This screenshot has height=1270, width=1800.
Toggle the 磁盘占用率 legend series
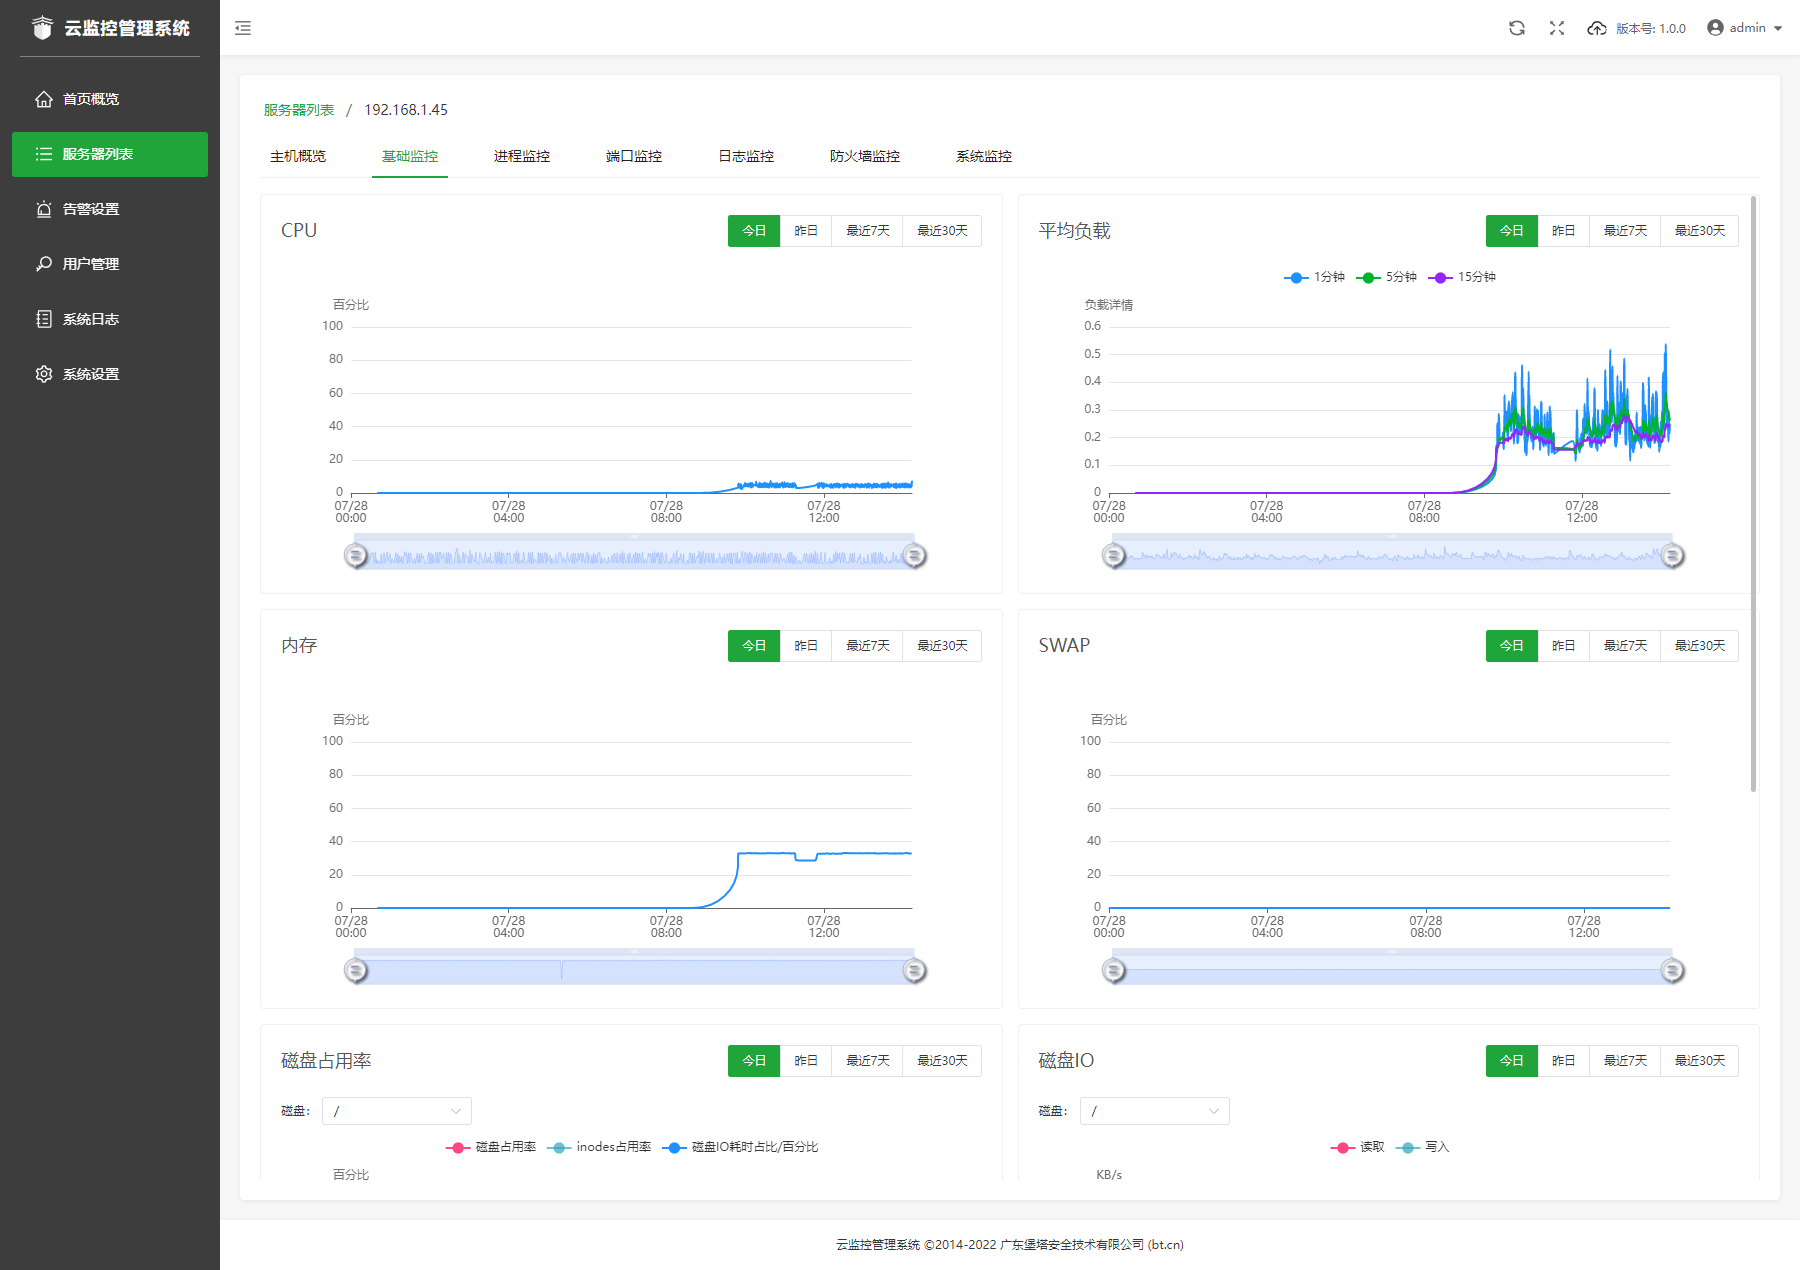491,1147
